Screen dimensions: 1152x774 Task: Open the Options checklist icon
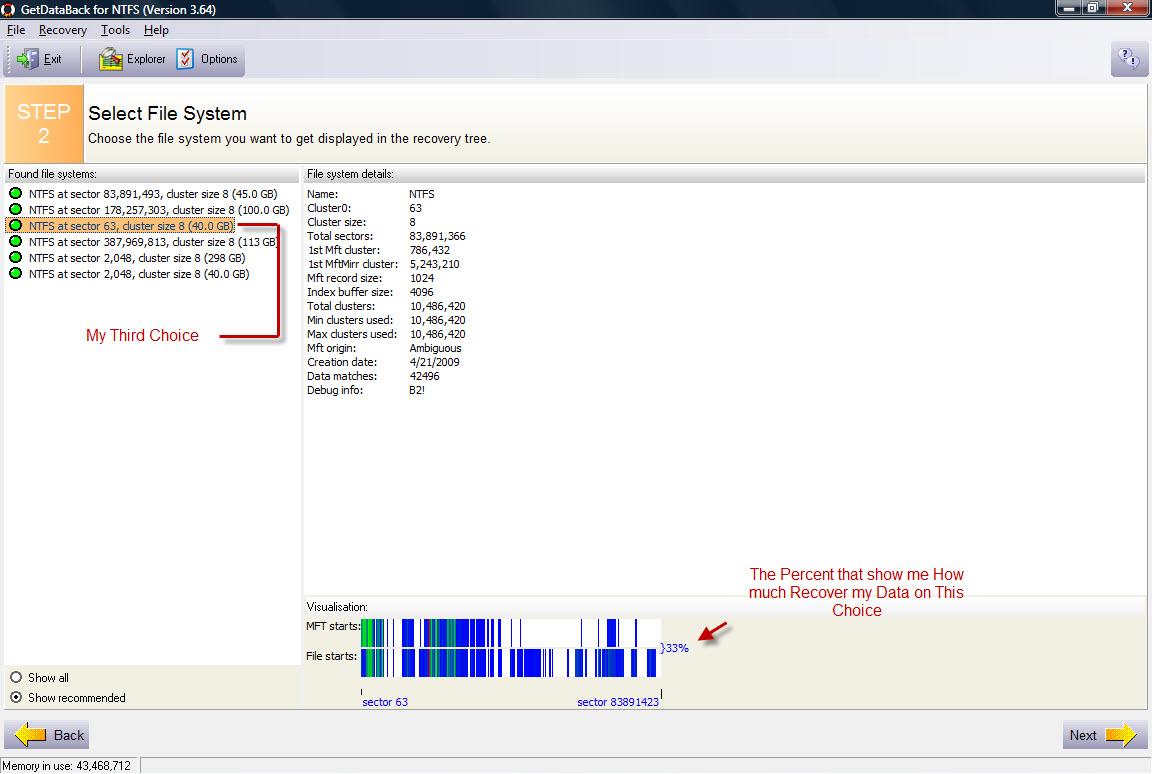[x=185, y=59]
